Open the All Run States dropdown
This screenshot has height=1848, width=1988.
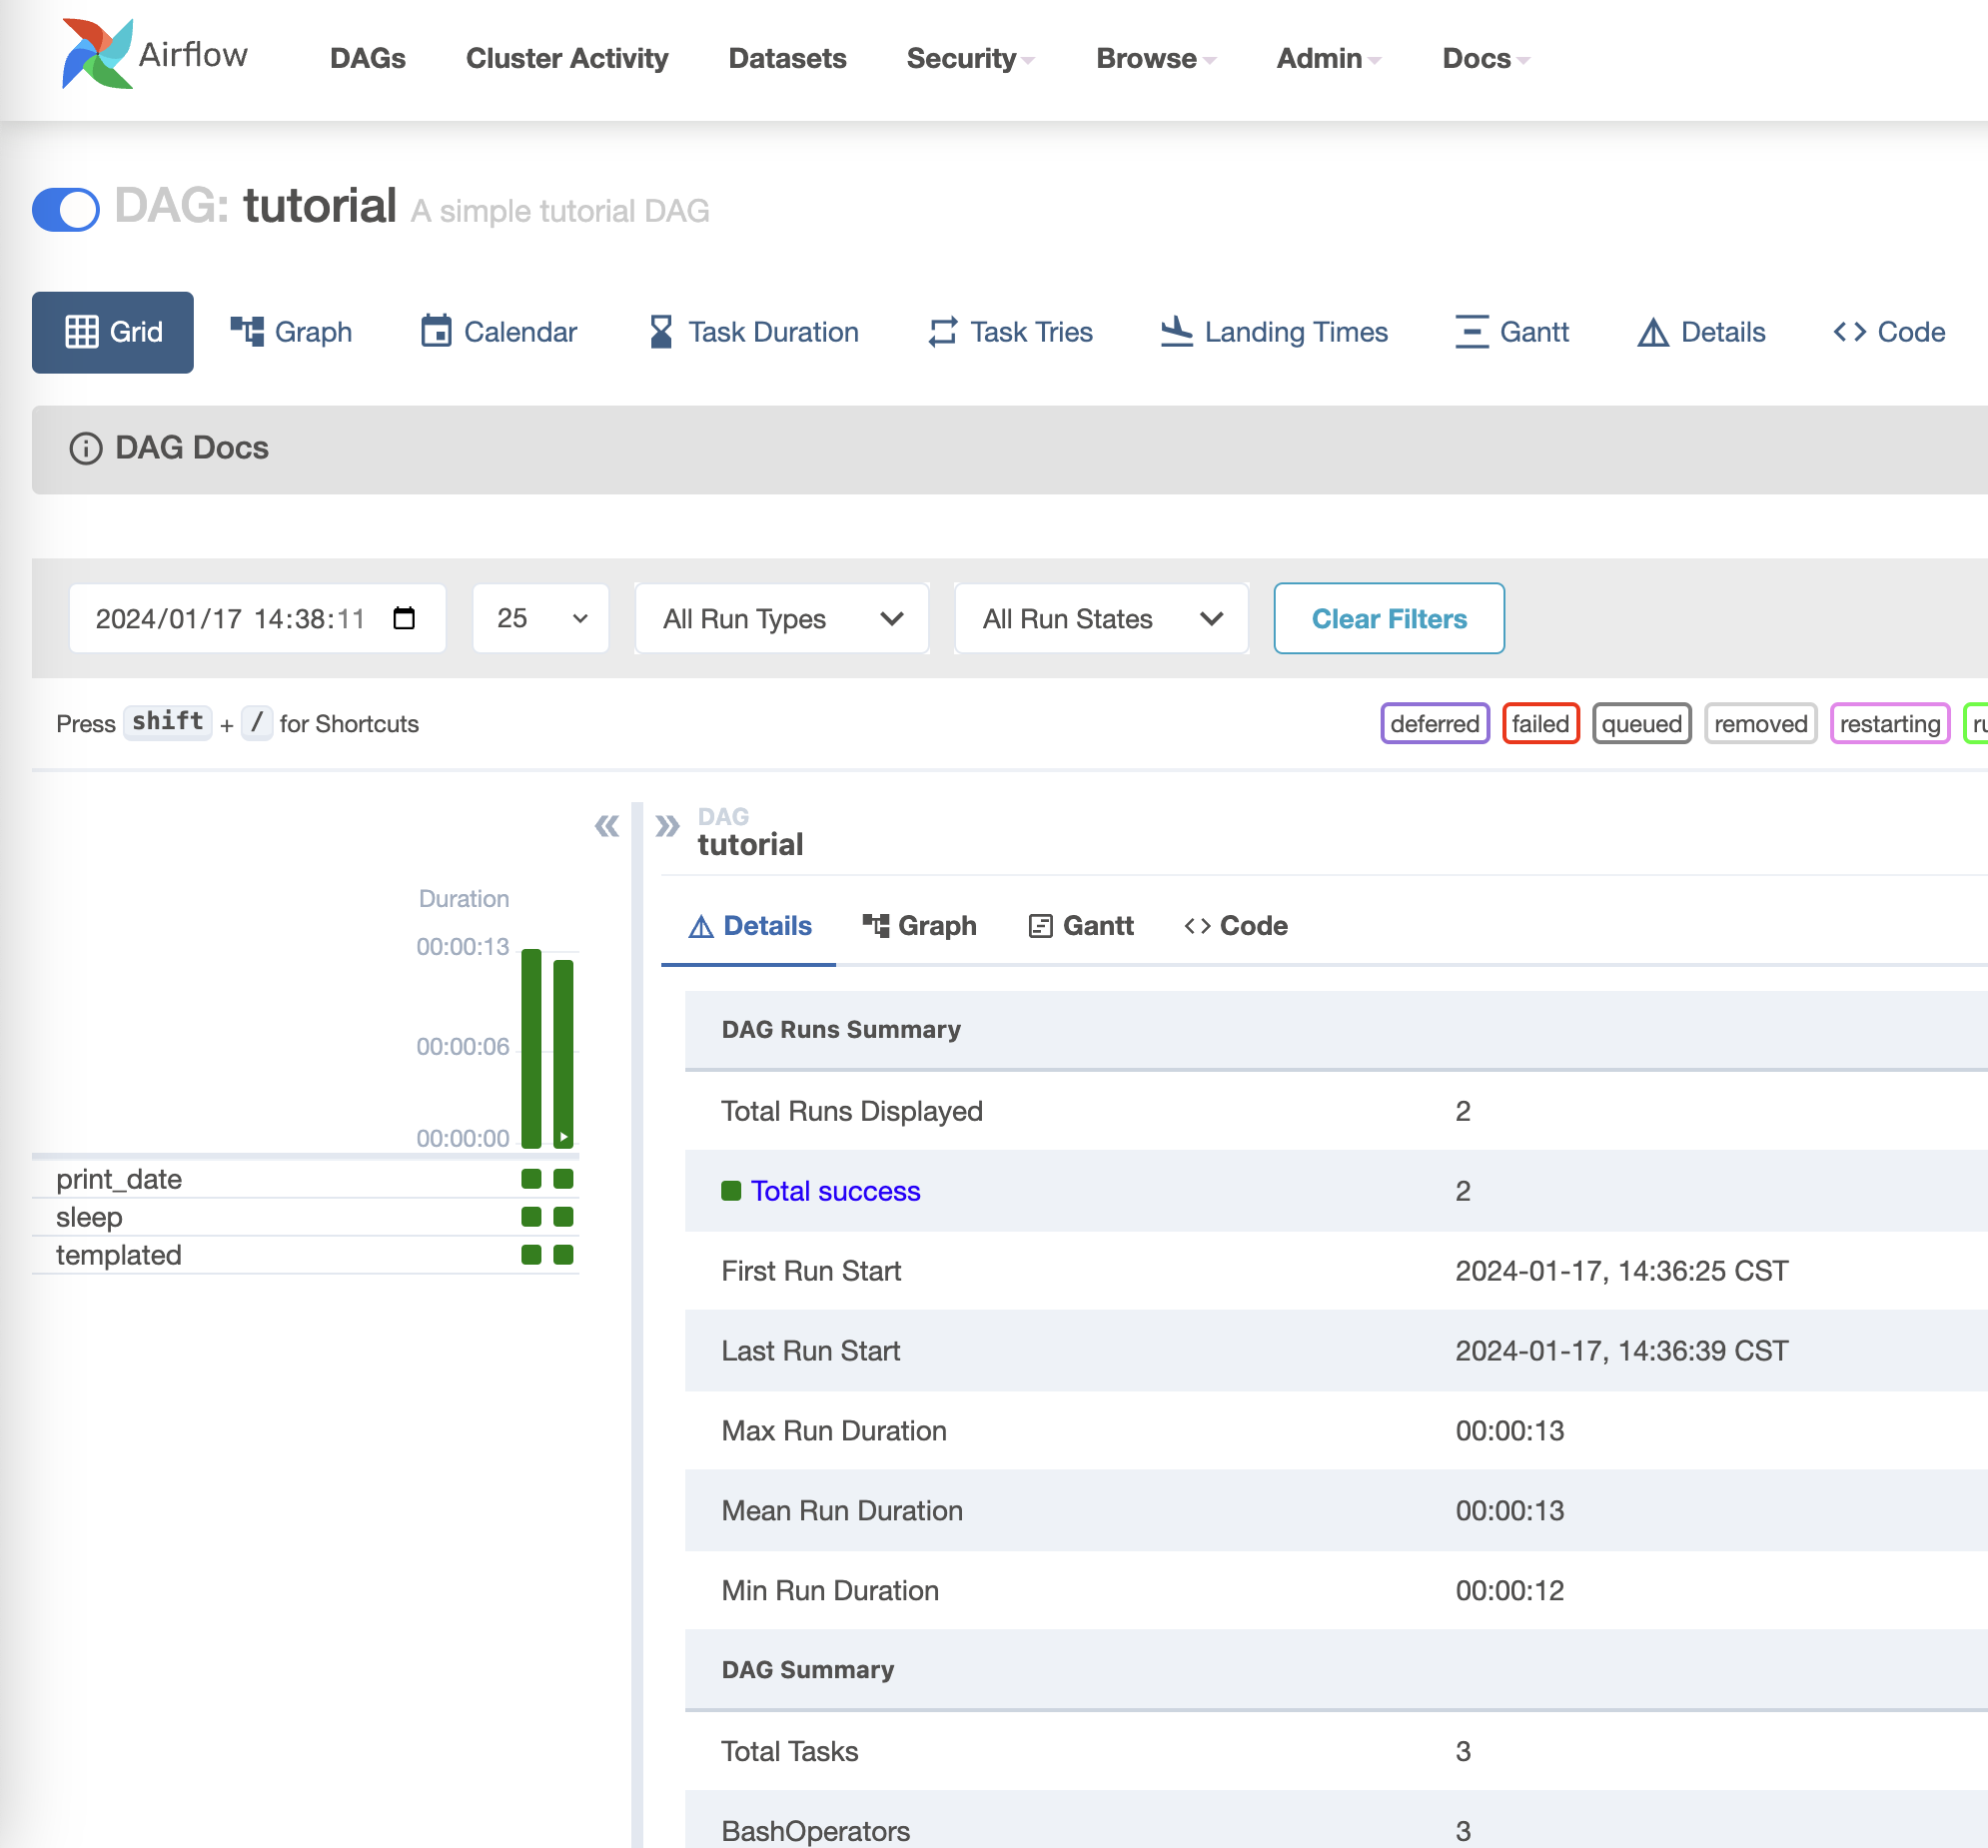click(1101, 618)
